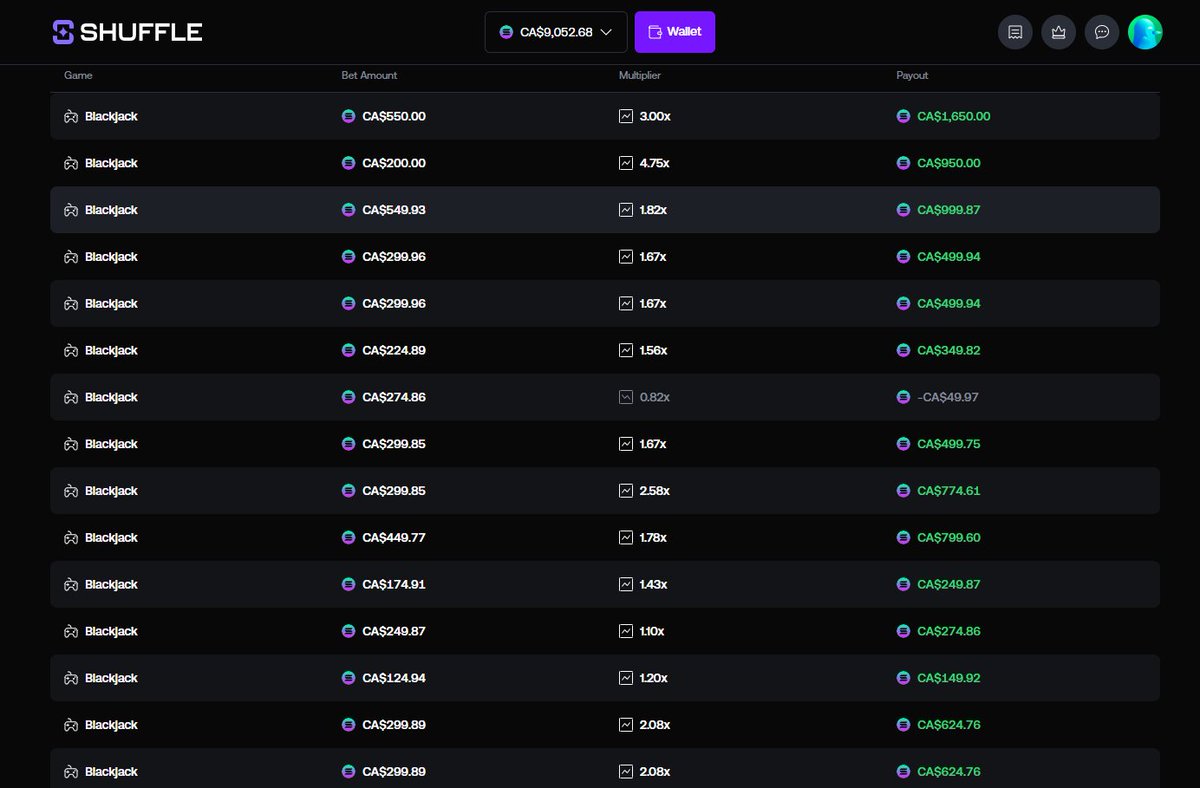Select the CA$499.75 payout value
The image size is (1200, 788).
pyautogui.click(x=949, y=444)
